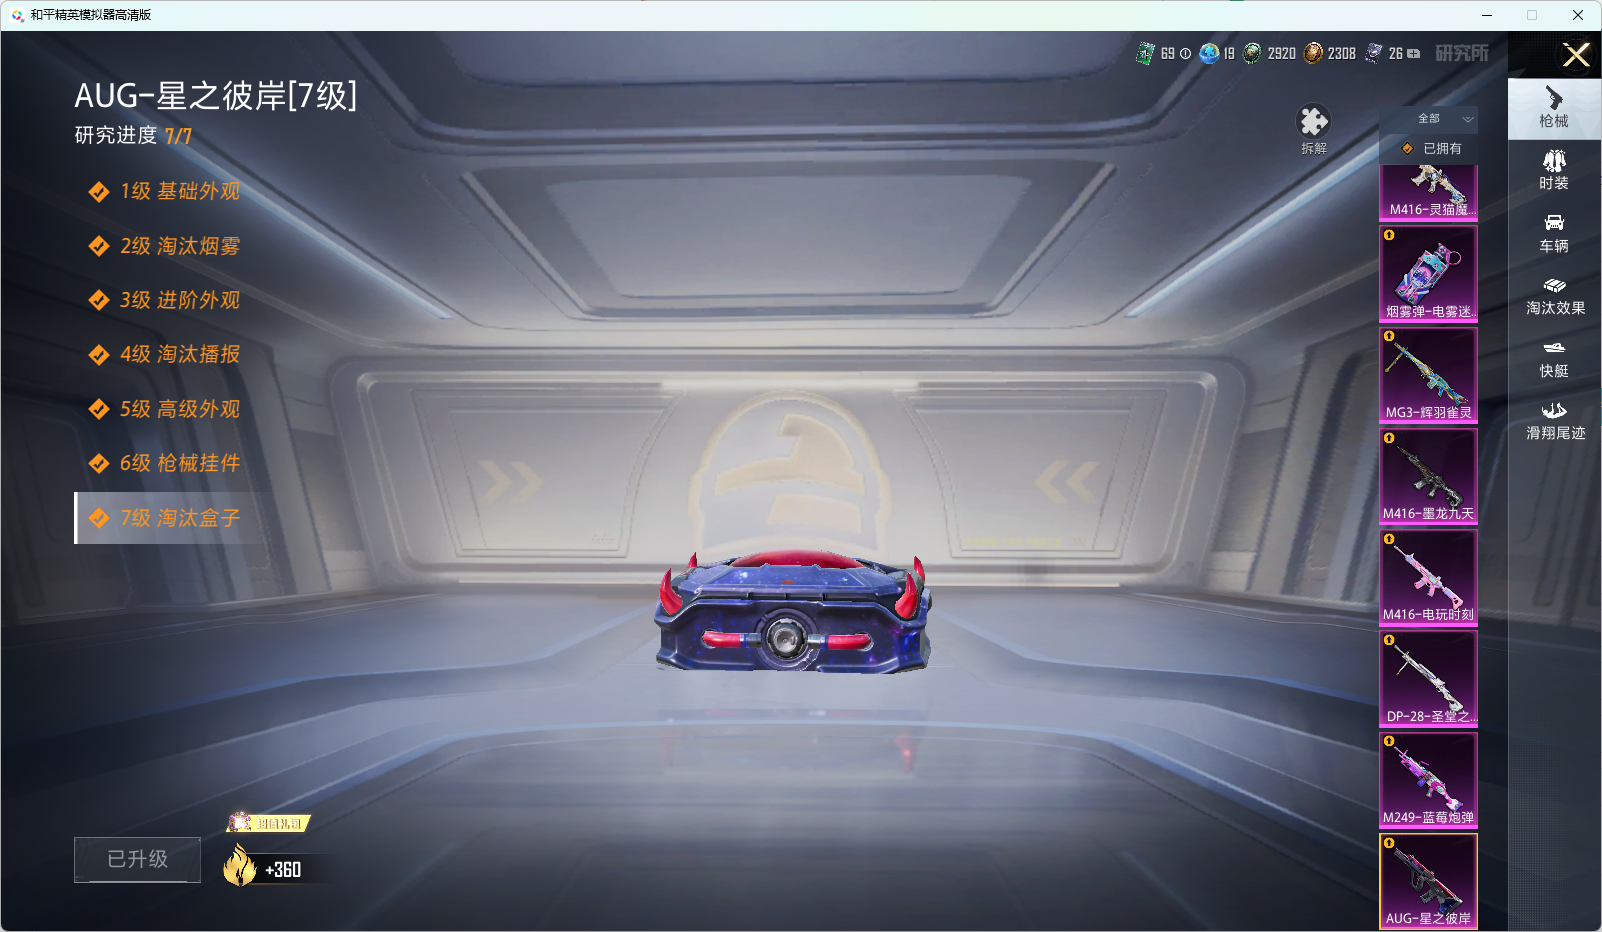The height and width of the screenshot is (932, 1602).
Task: Select level 1级 基础外观
Action: pos(180,191)
